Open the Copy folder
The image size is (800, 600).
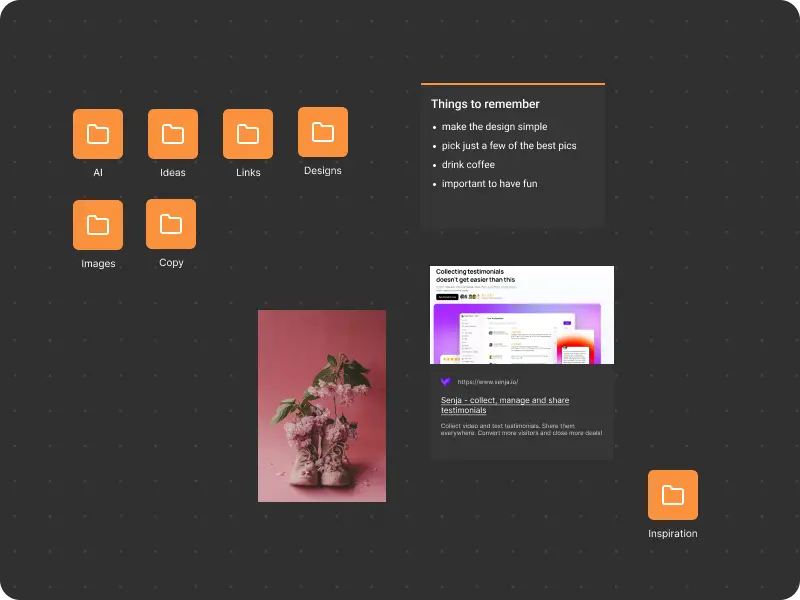tap(170, 224)
